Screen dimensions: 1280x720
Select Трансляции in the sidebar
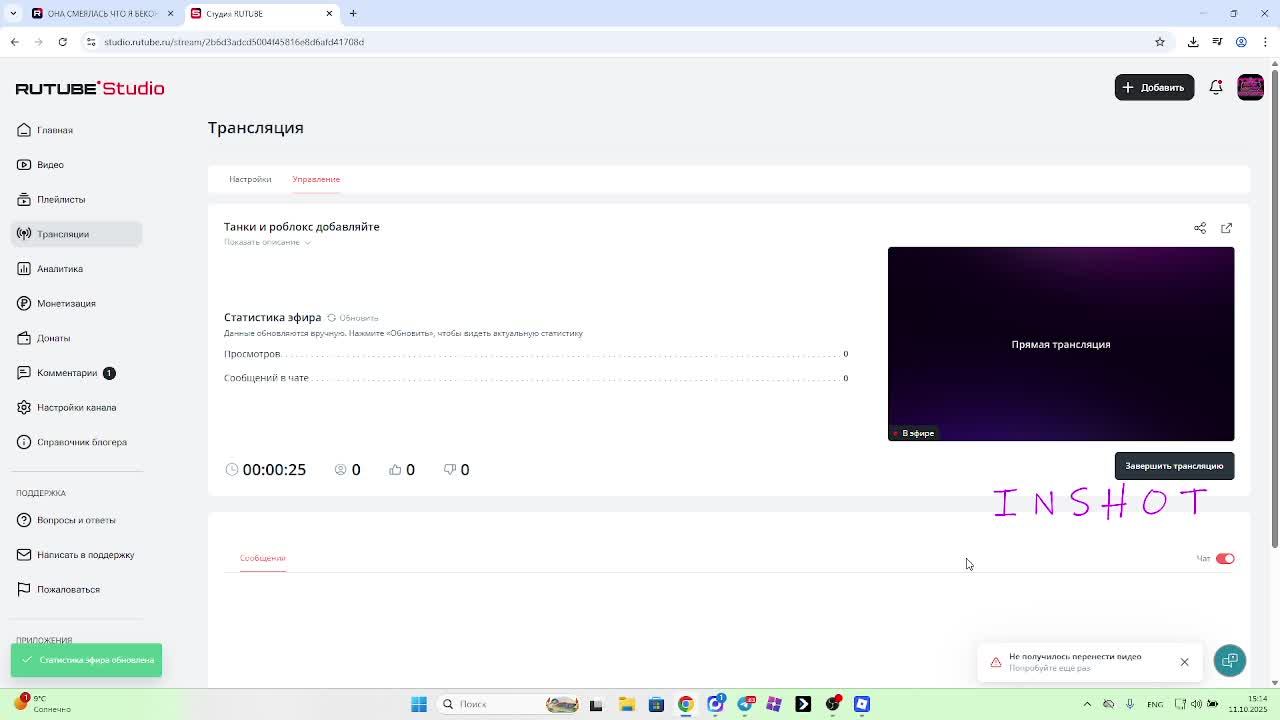tap(76, 234)
